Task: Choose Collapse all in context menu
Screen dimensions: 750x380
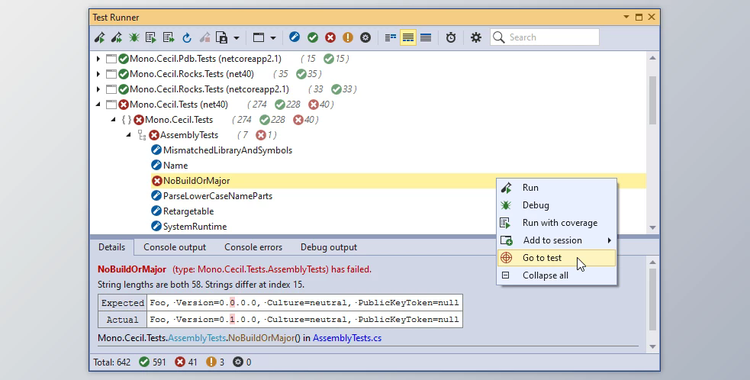Action: click(x=557, y=275)
